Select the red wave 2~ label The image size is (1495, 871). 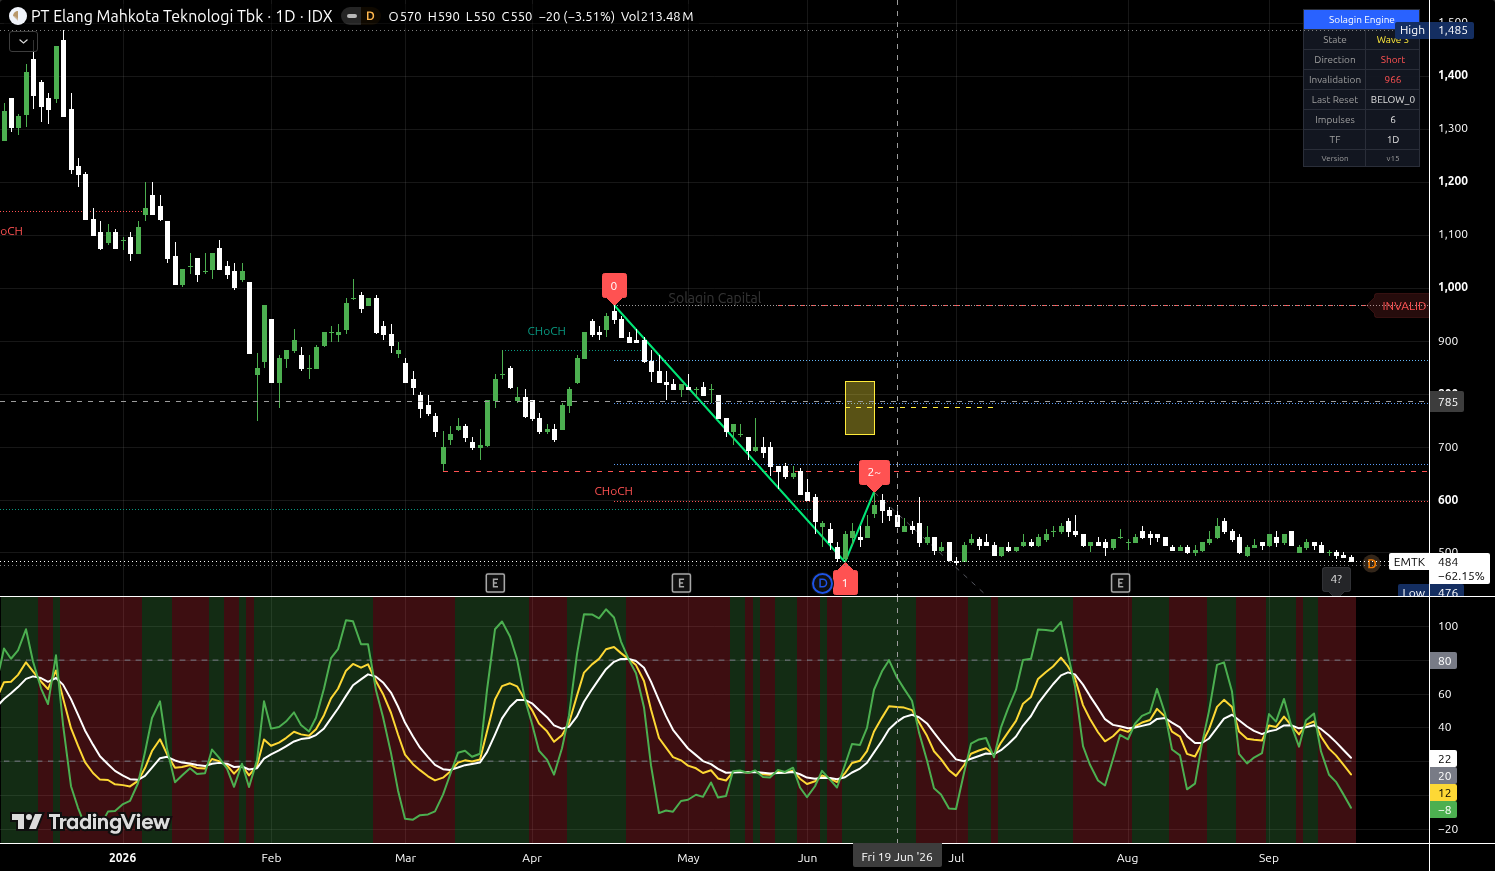point(874,473)
